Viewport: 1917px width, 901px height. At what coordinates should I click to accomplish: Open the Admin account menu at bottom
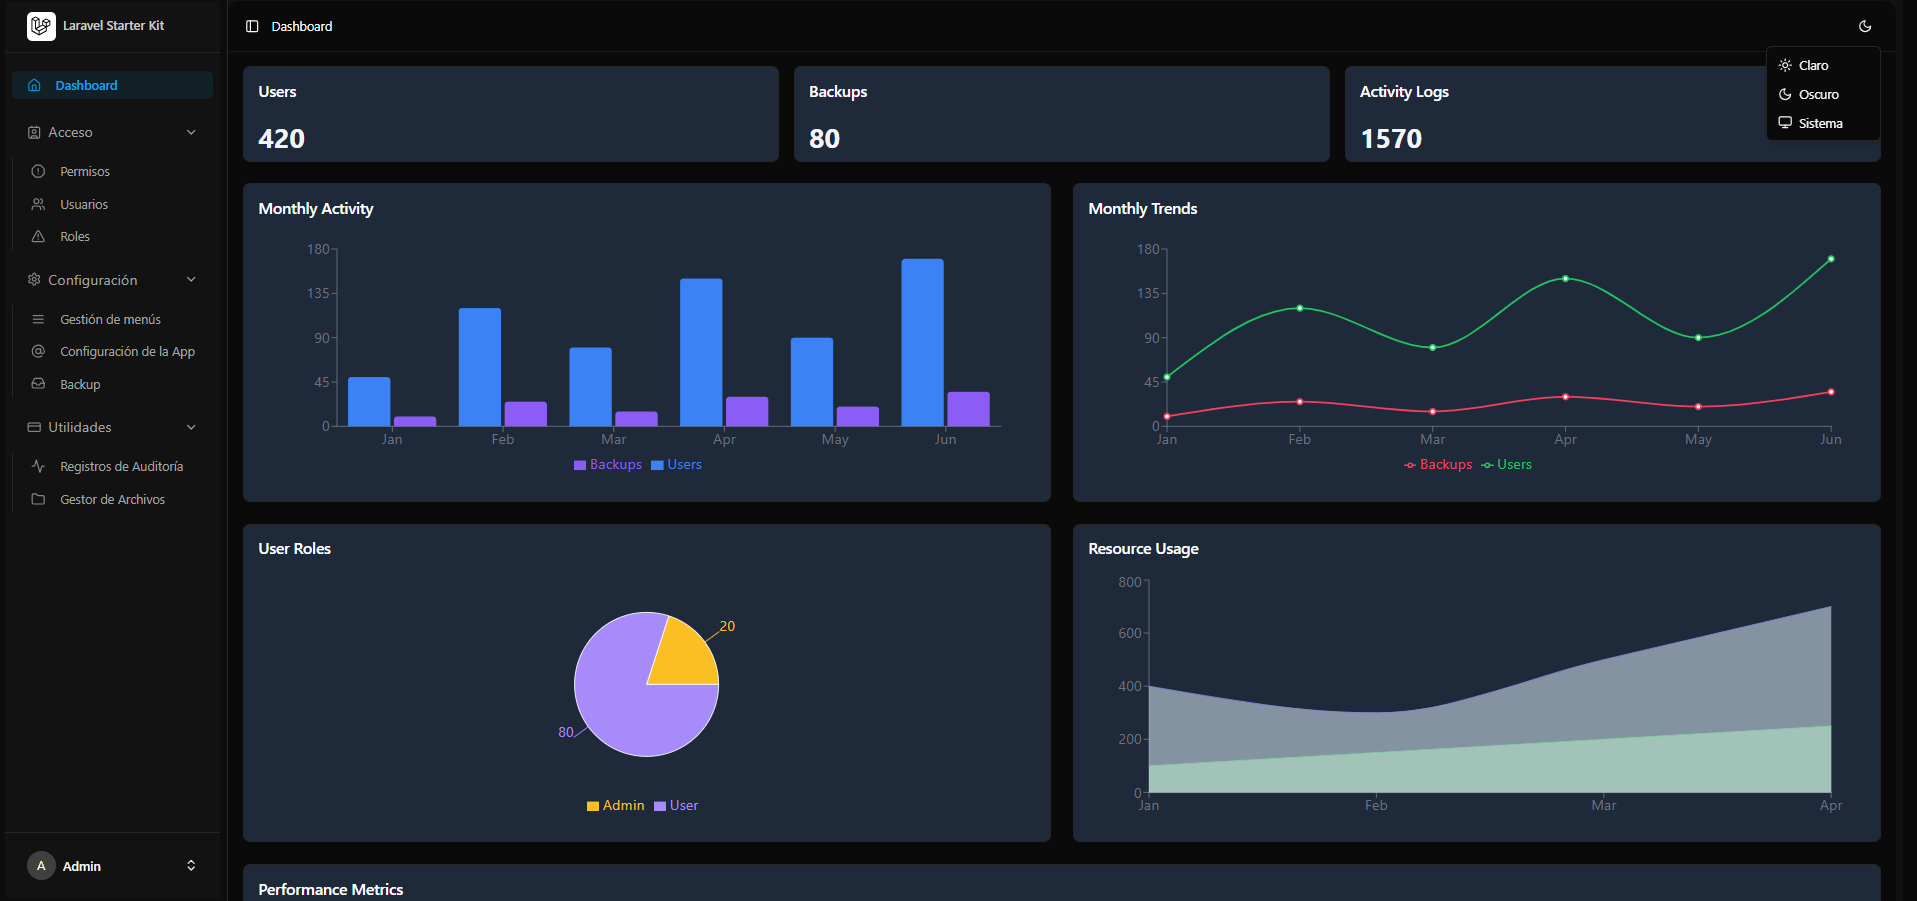tap(111, 866)
